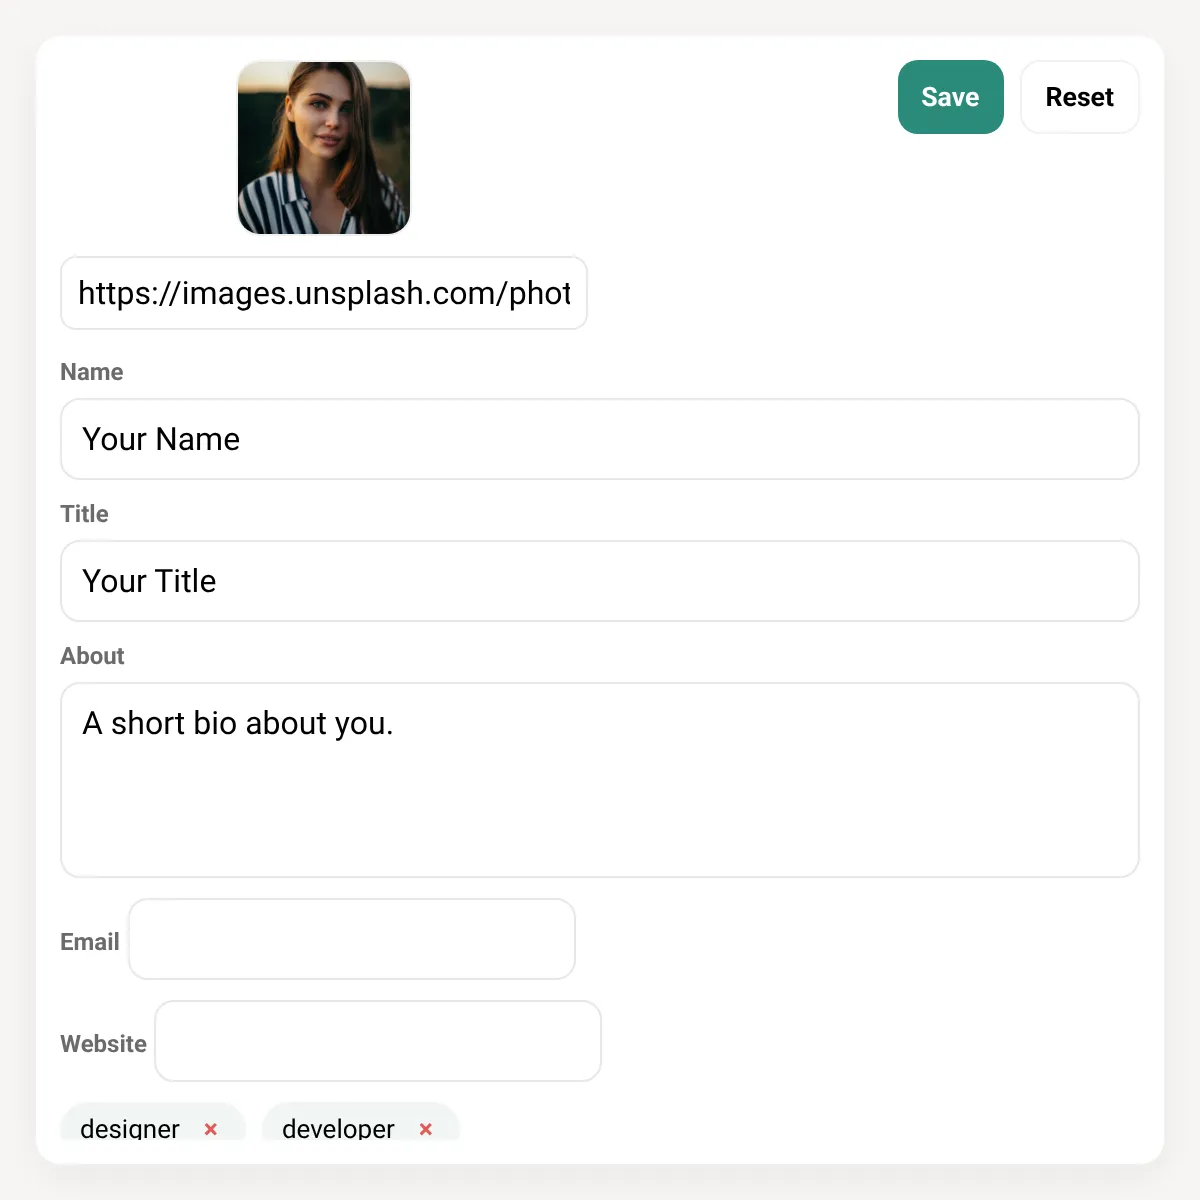Click the Reset button
Image resolution: width=1200 pixels, height=1200 pixels.
pos(1079,97)
